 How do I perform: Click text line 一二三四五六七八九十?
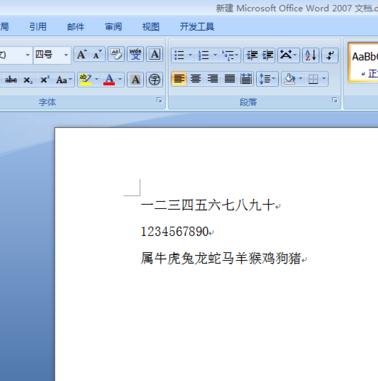click(208, 205)
